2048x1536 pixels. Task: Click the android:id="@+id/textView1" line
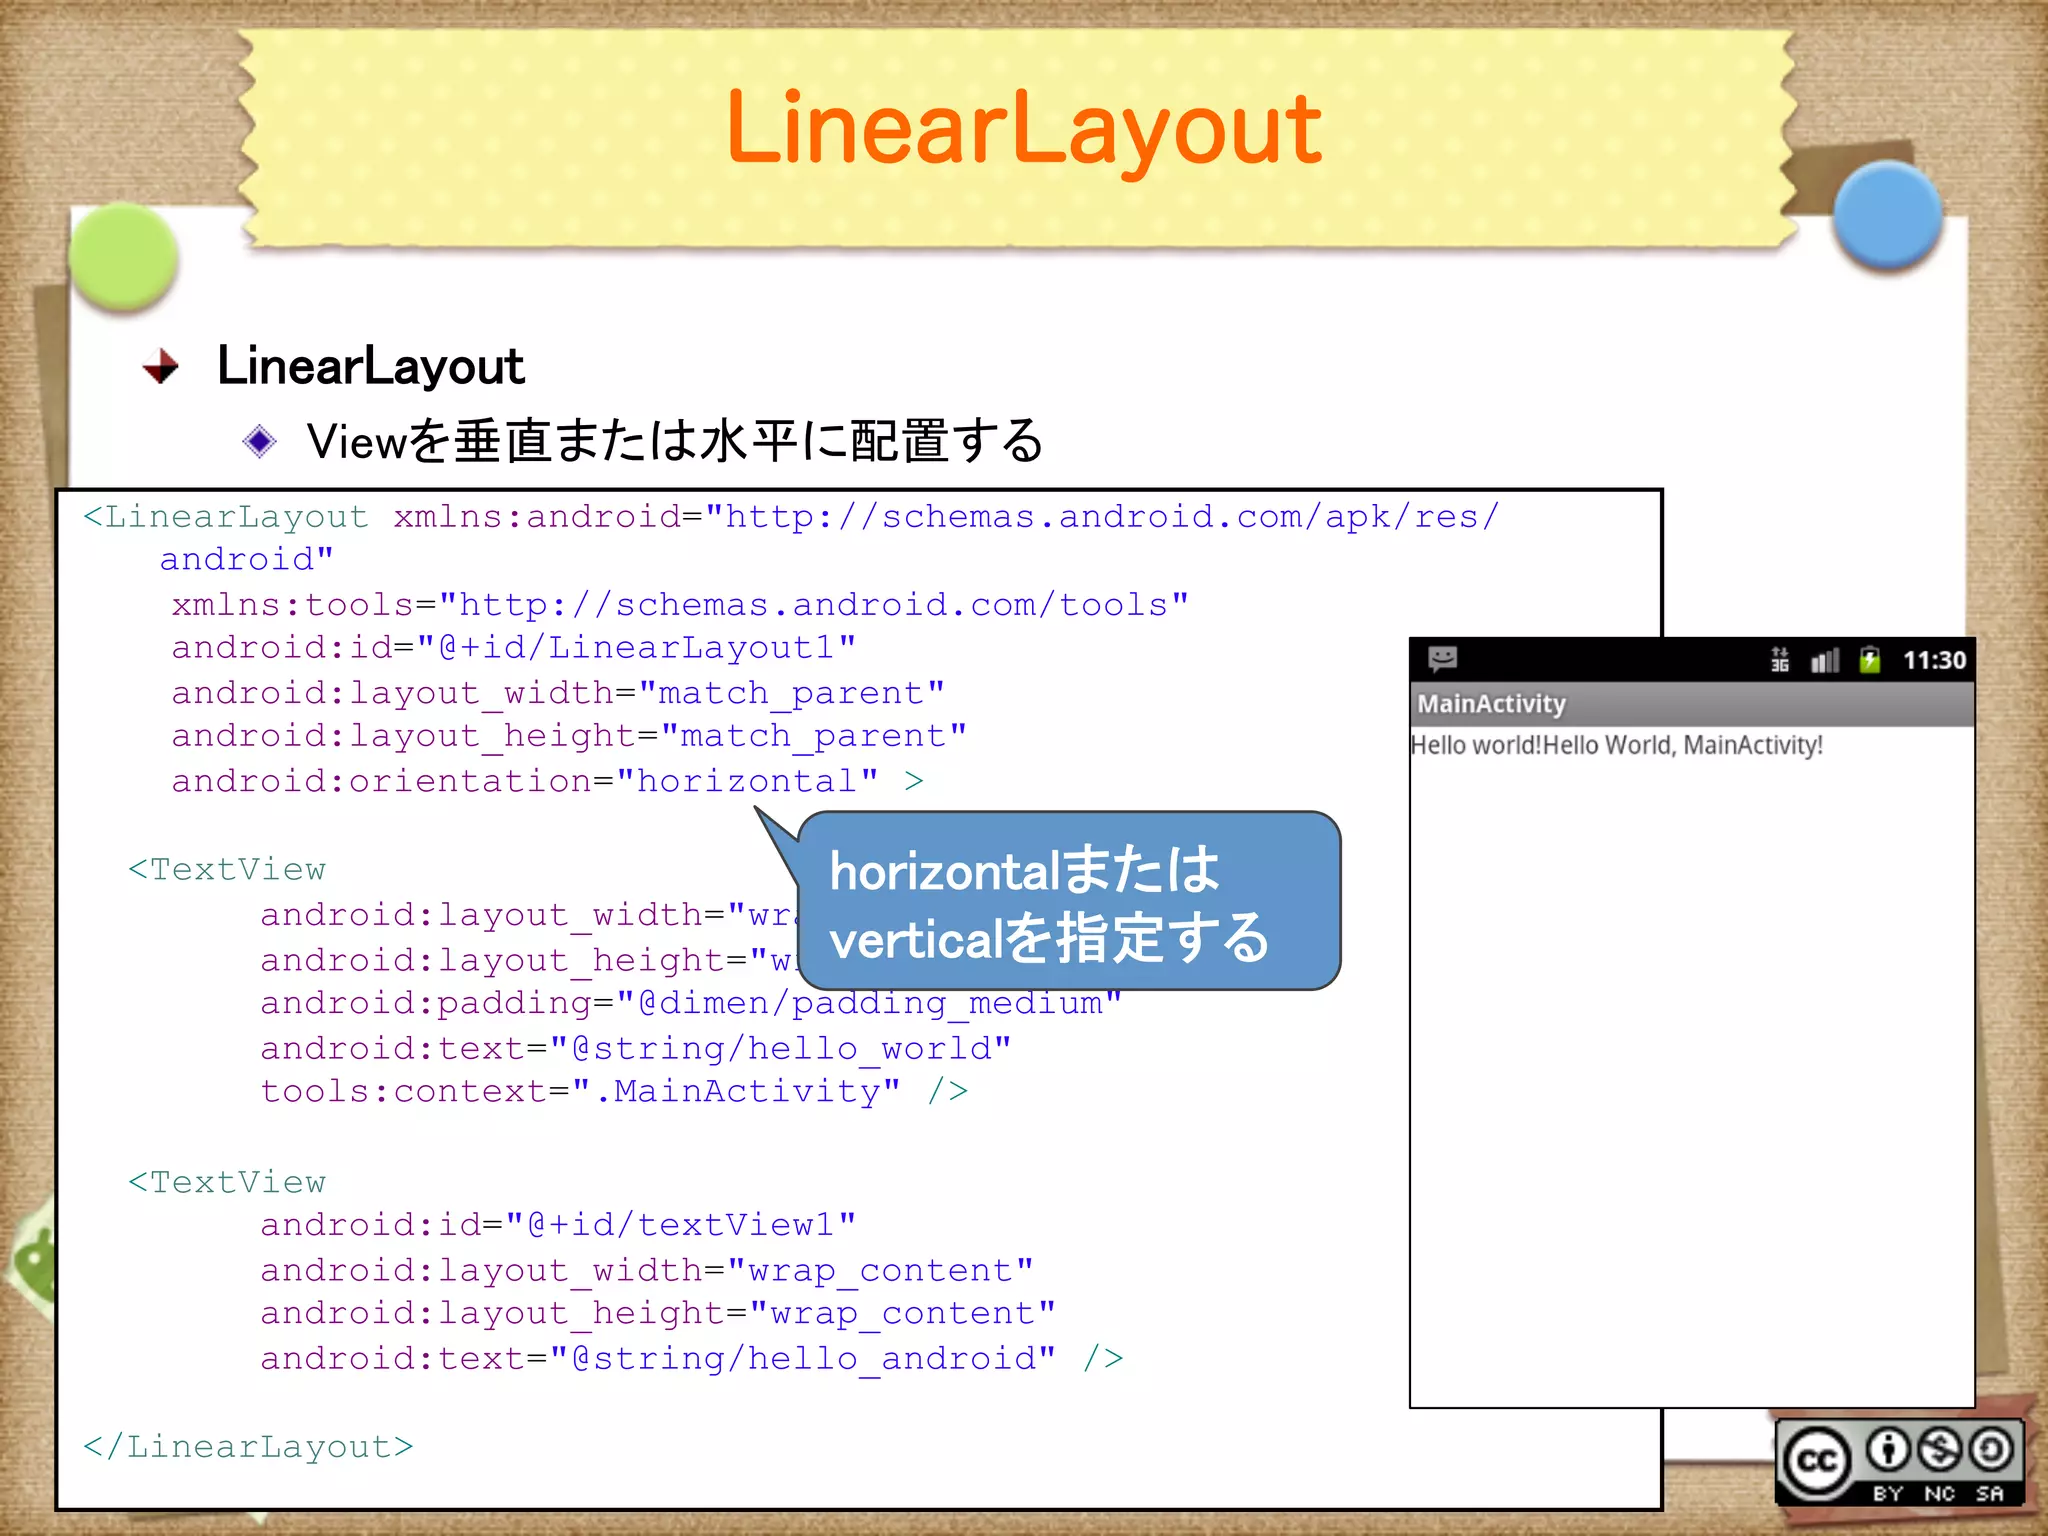coord(558,1224)
